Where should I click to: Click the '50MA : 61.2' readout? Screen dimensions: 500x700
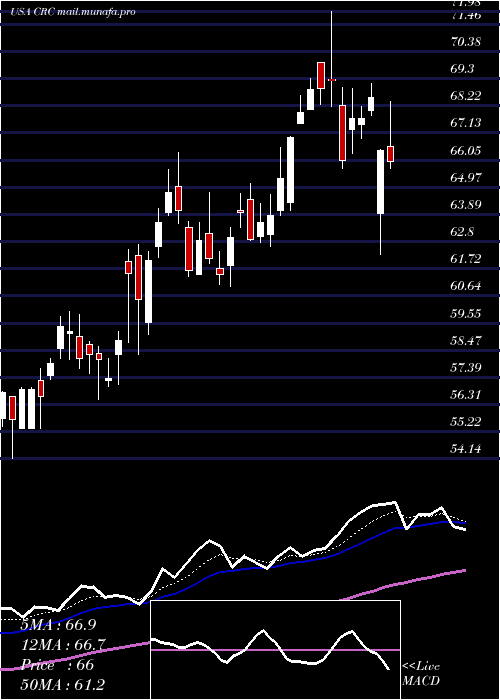pos(63,684)
